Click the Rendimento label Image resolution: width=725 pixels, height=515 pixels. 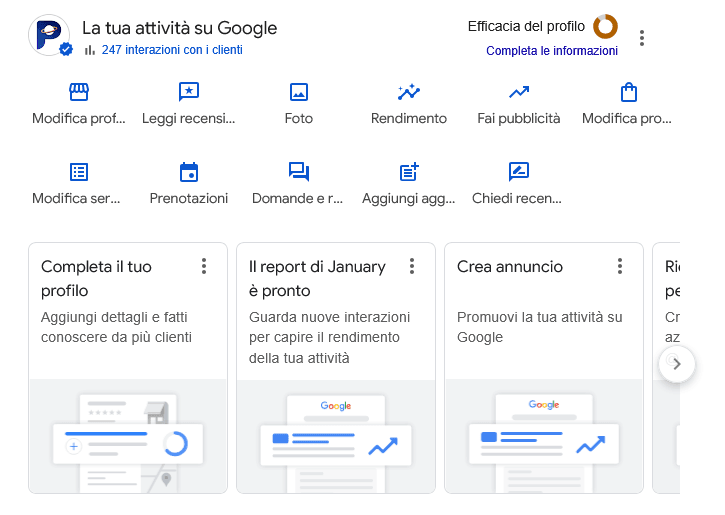click(x=409, y=119)
